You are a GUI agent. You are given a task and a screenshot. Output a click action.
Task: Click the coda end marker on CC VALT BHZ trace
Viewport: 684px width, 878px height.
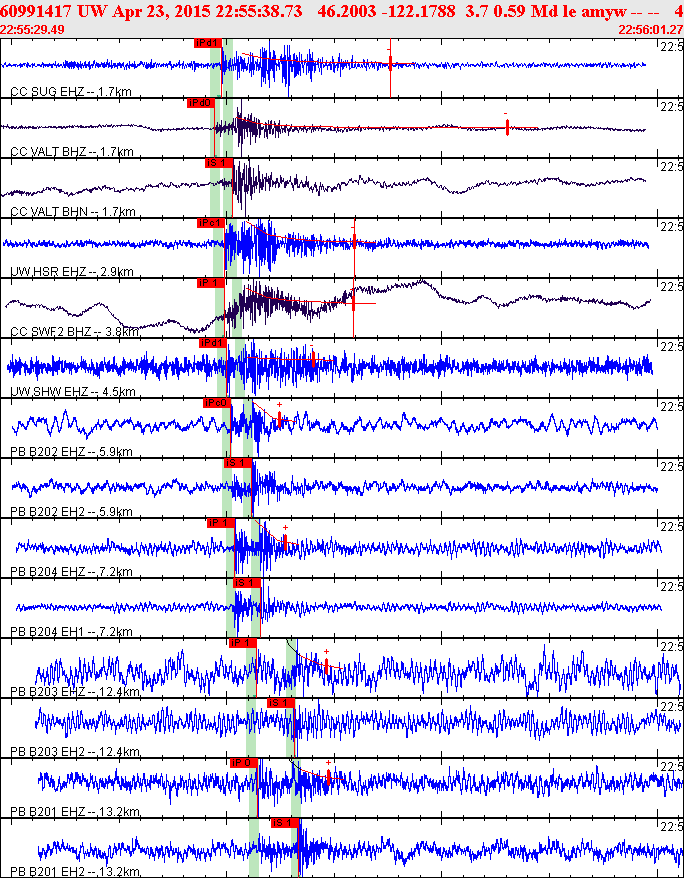tap(507, 128)
